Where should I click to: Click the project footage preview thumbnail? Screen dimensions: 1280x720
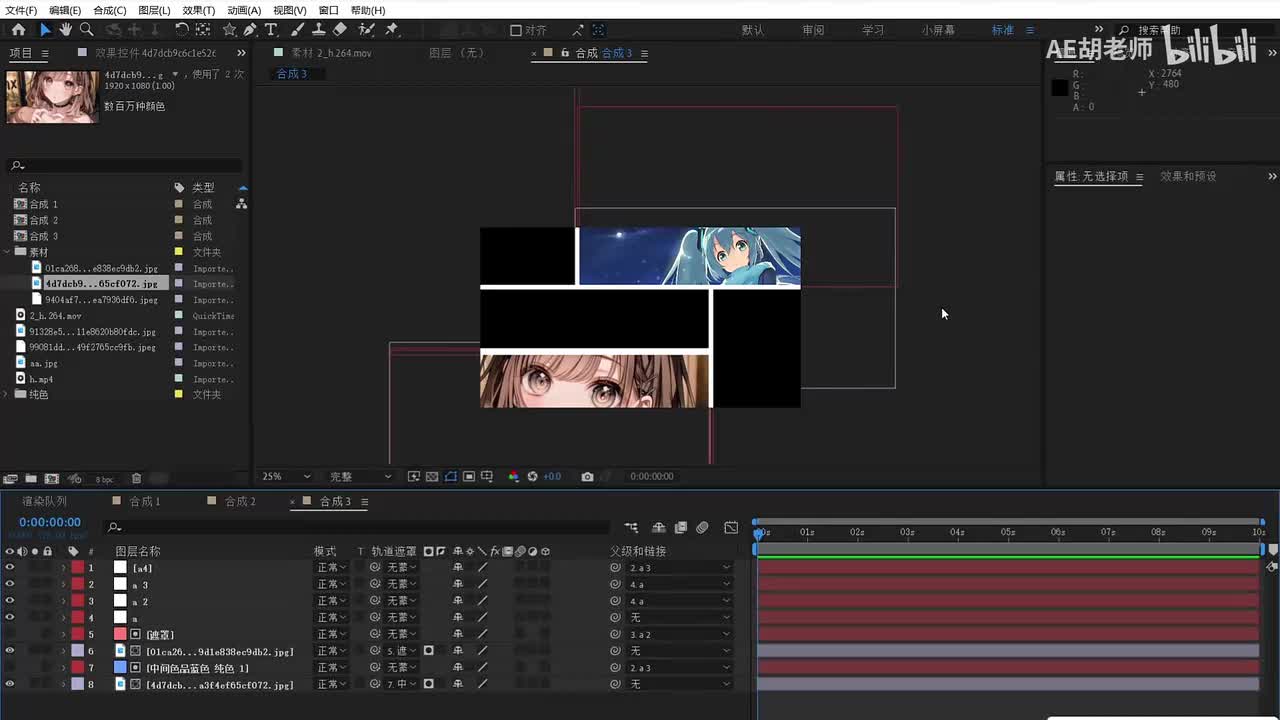tap(52, 96)
